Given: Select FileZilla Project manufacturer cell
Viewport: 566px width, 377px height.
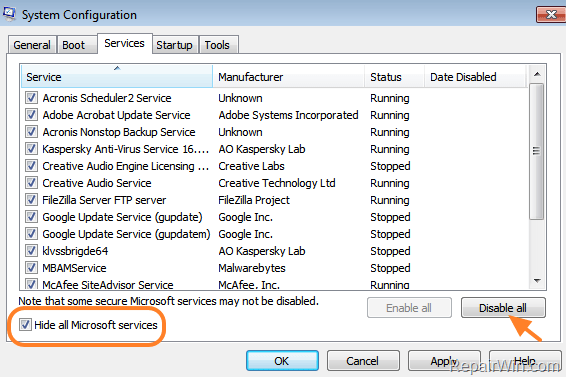Looking at the screenshot, I should [254, 200].
